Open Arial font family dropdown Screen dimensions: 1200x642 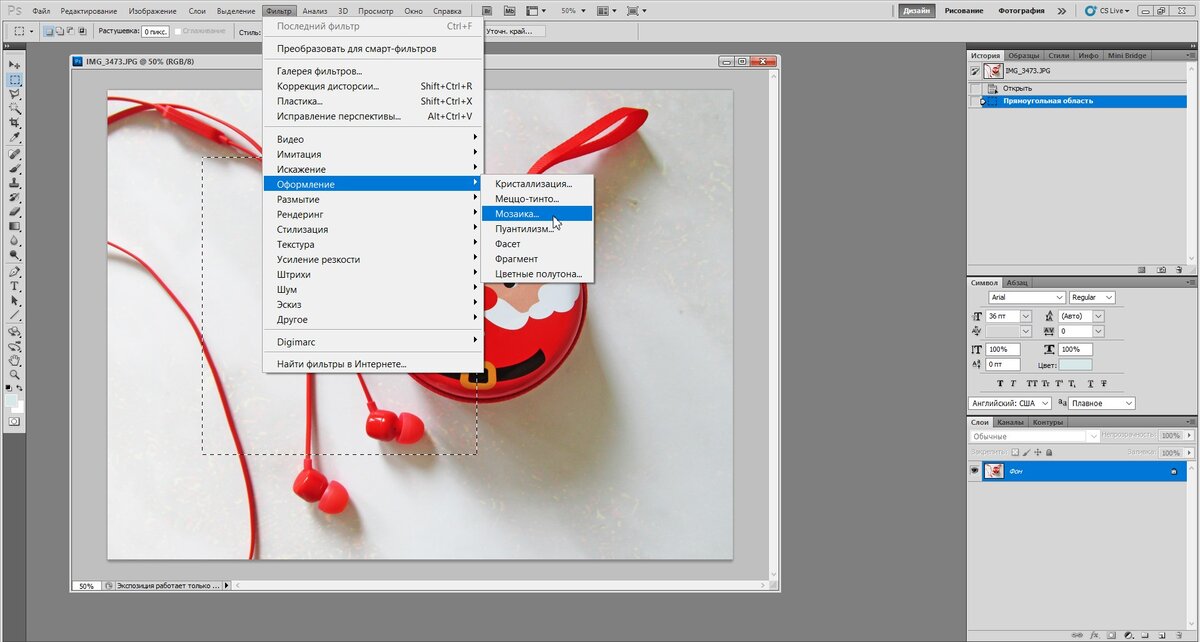coord(1027,297)
